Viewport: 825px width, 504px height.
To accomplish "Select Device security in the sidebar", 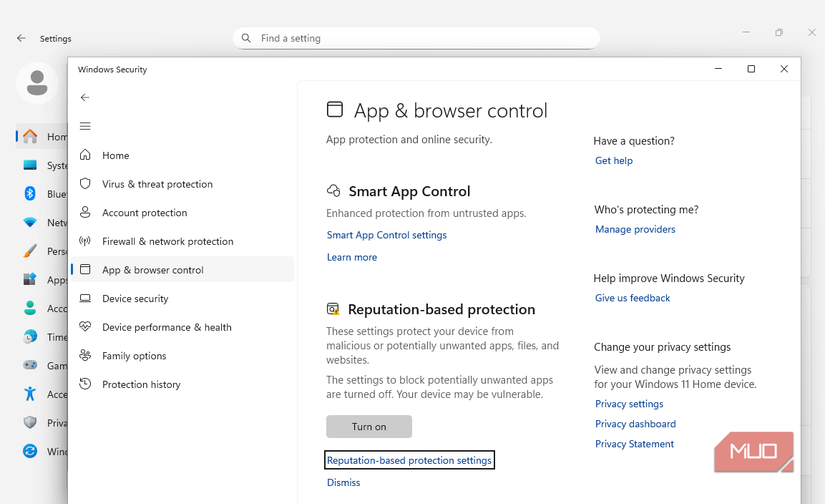I will pyautogui.click(x=183, y=298).
